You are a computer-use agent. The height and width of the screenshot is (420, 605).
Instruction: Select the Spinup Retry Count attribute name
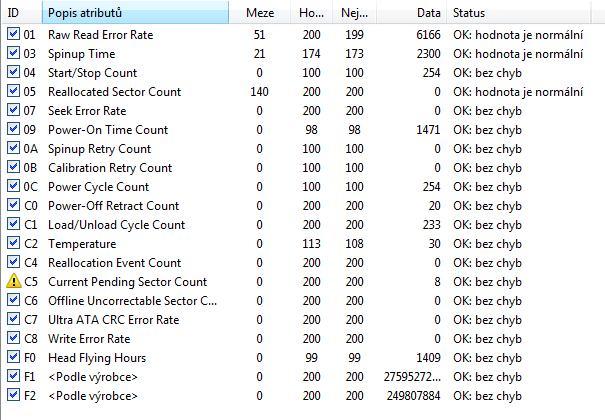[99, 149]
